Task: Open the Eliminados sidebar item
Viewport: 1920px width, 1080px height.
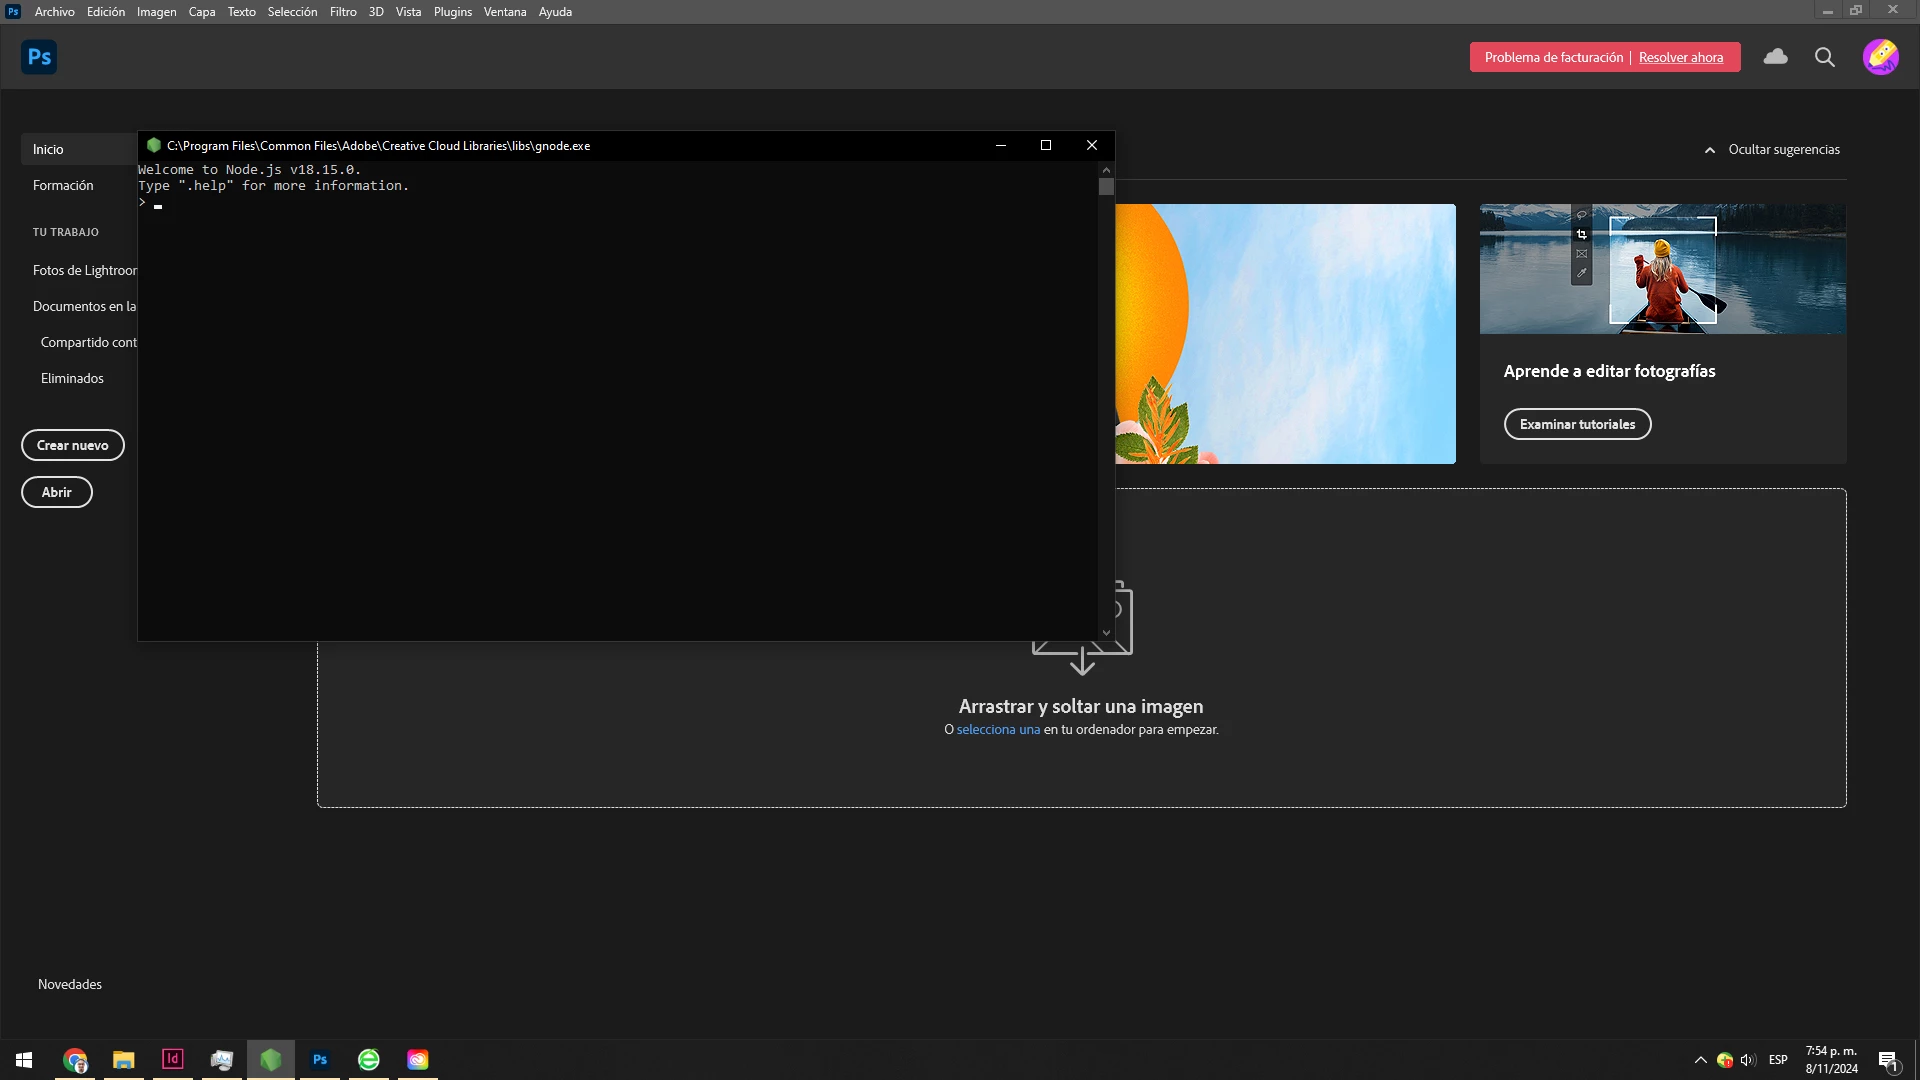Action: pyautogui.click(x=72, y=379)
